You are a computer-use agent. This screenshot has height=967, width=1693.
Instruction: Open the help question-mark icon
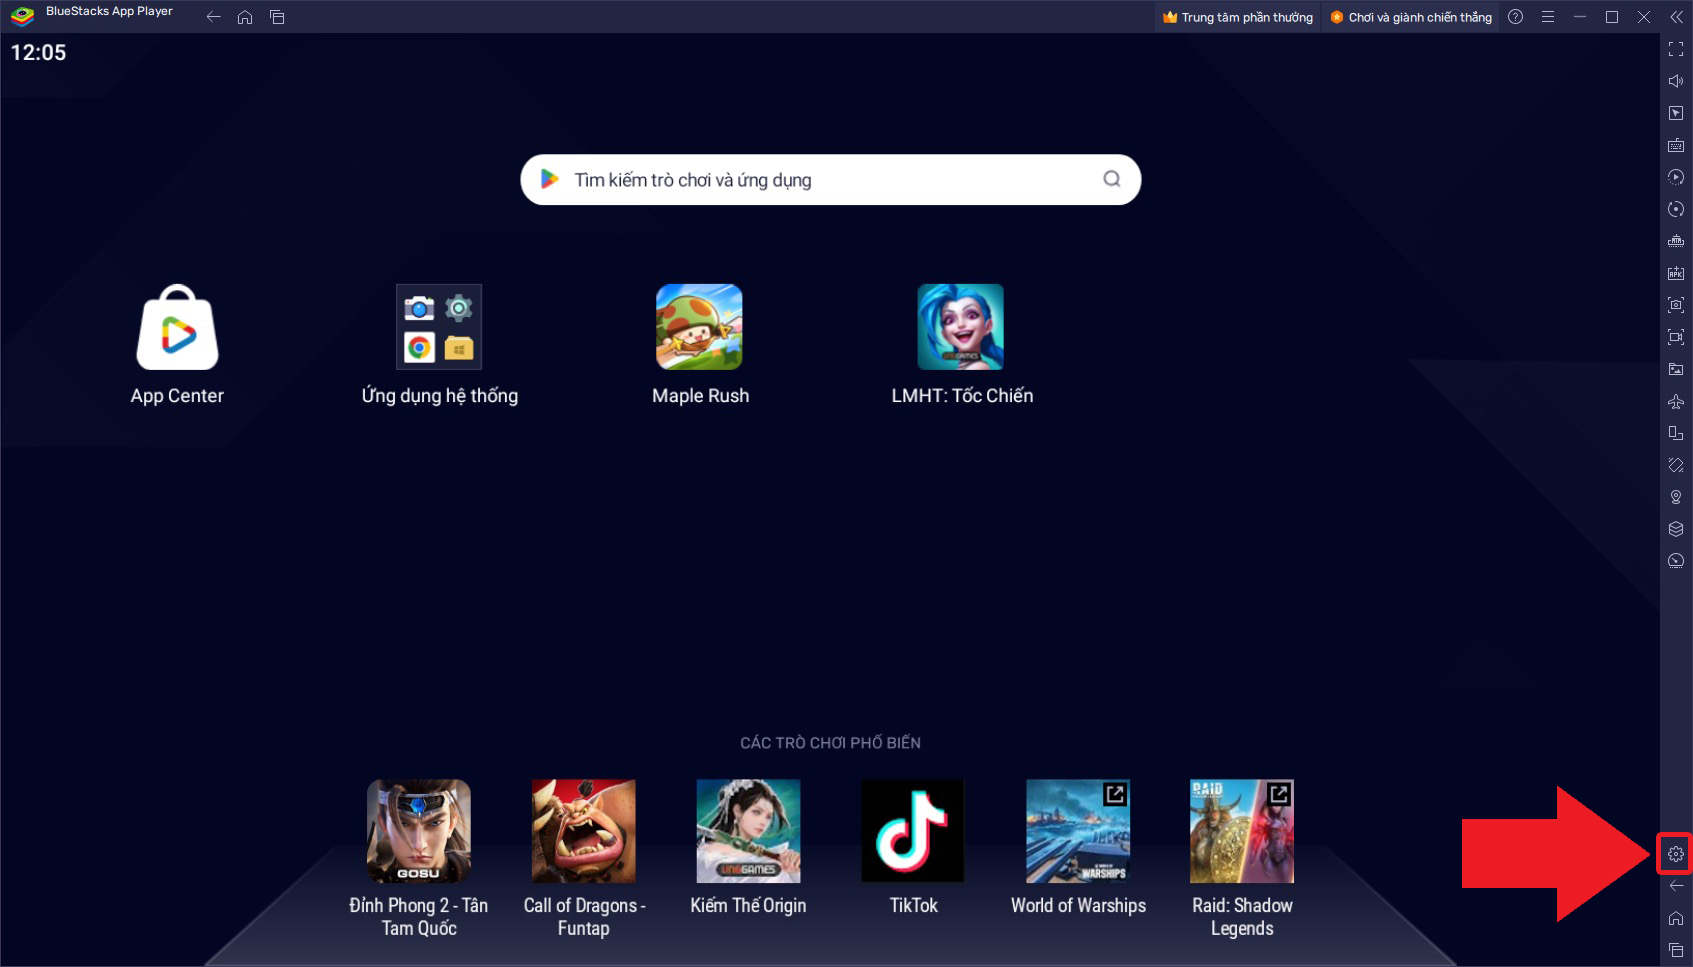tap(1516, 17)
